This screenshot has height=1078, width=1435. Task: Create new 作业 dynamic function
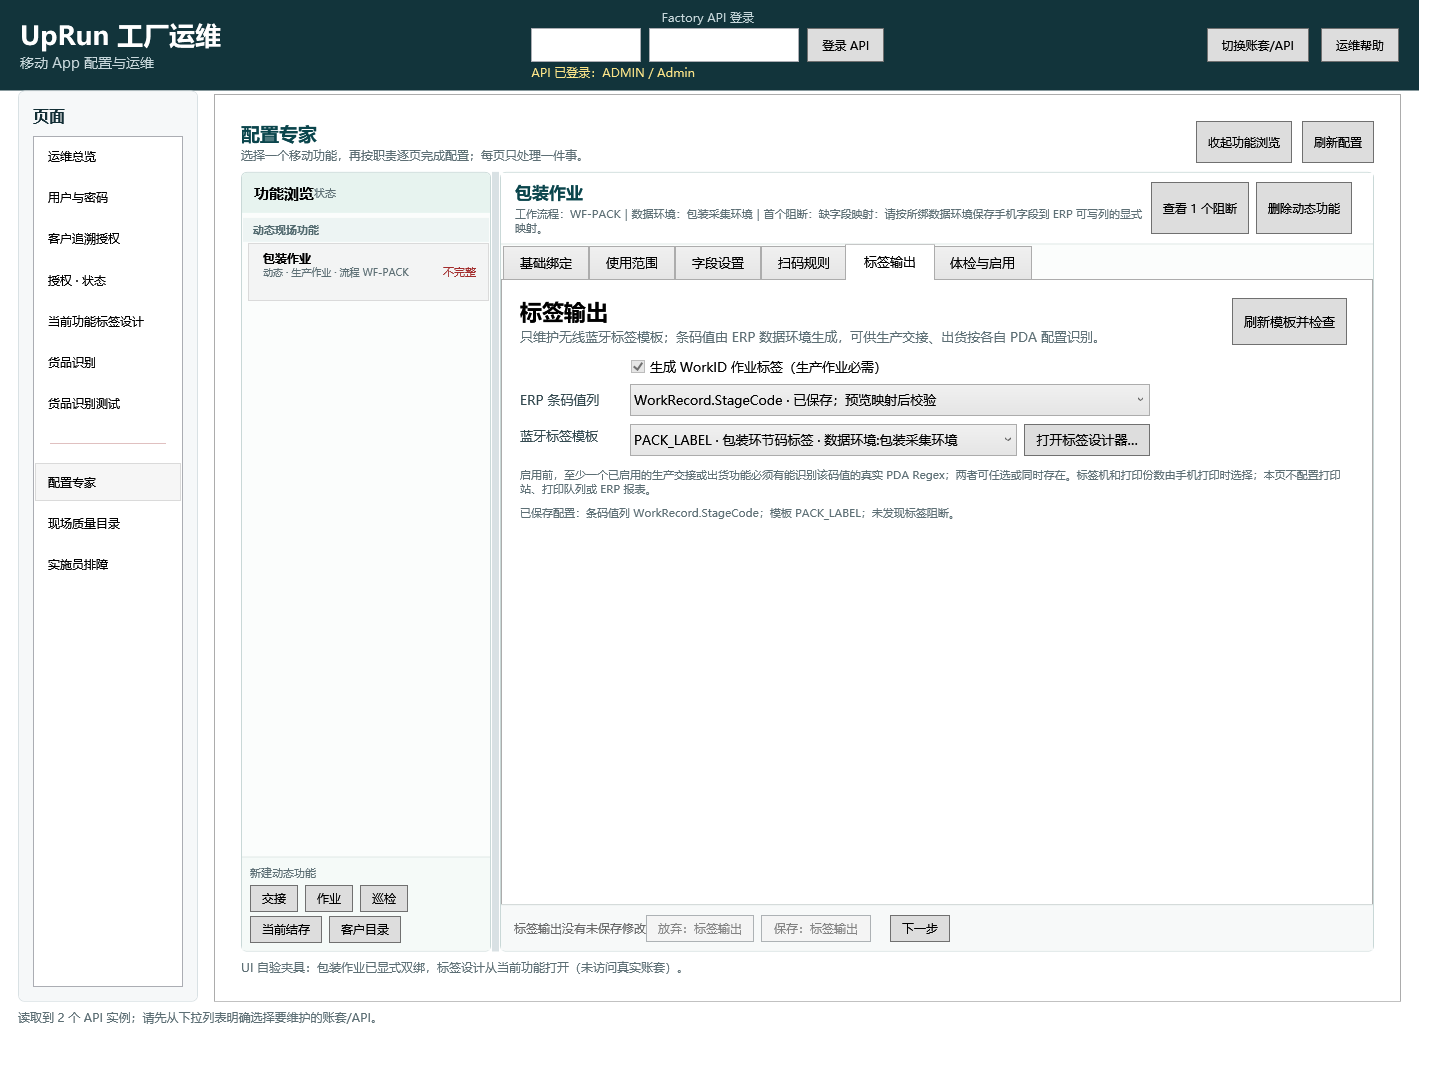pos(329,898)
